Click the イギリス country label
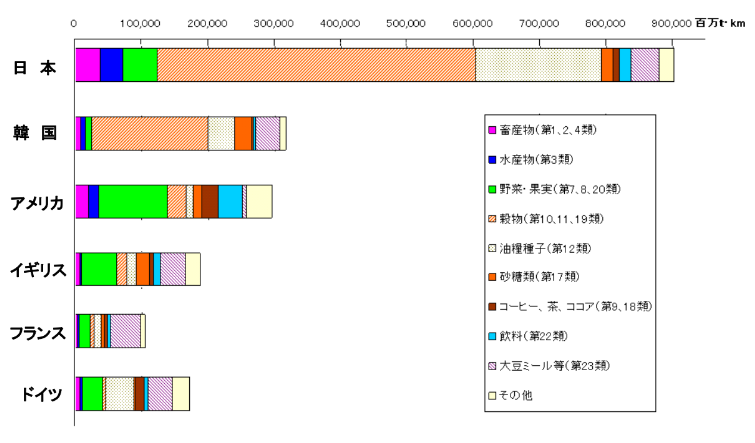755x443 pixels. (x=38, y=270)
